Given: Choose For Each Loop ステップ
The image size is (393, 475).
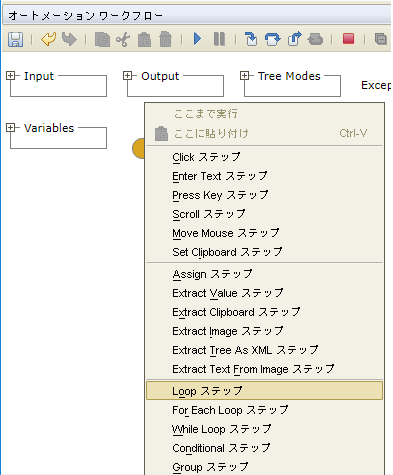Looking at the screenshot, I should [x=264, y=410].
